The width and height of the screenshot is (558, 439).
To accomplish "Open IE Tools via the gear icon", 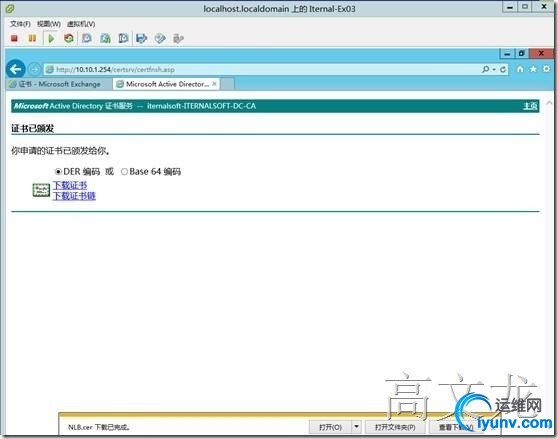I will click(x=546, y=69).
